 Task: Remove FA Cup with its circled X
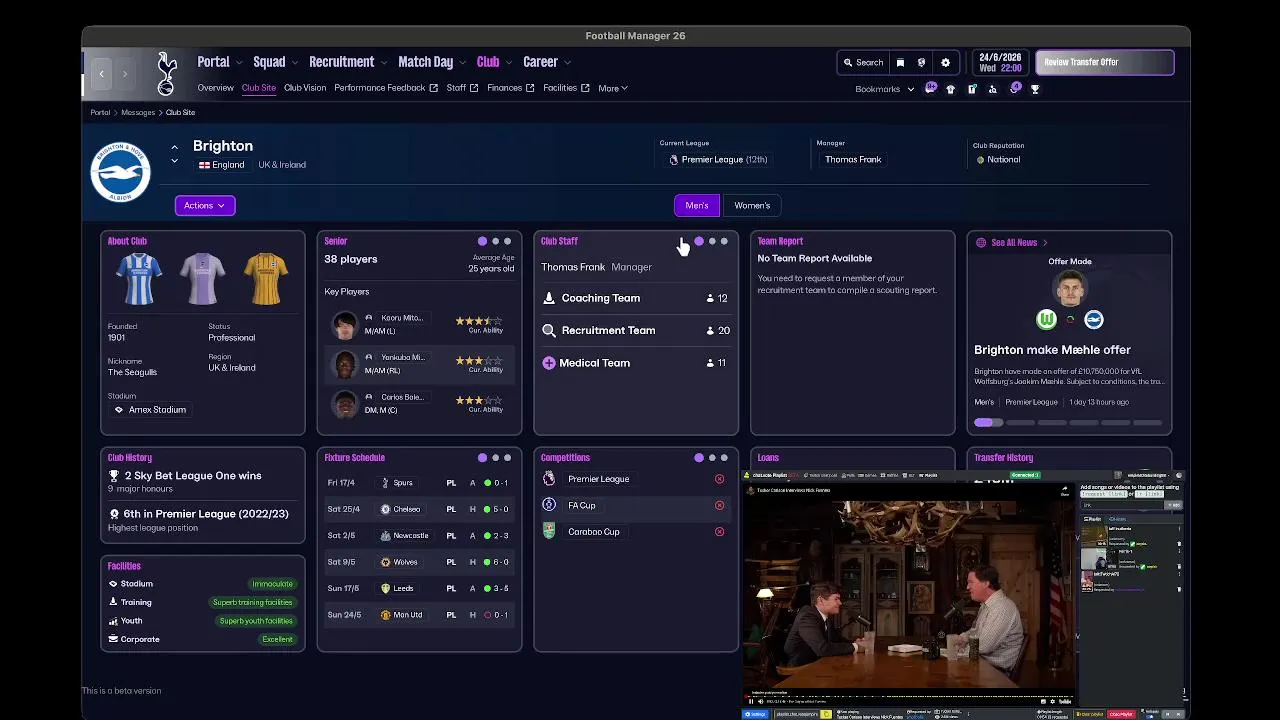click(x=719, y=505)
